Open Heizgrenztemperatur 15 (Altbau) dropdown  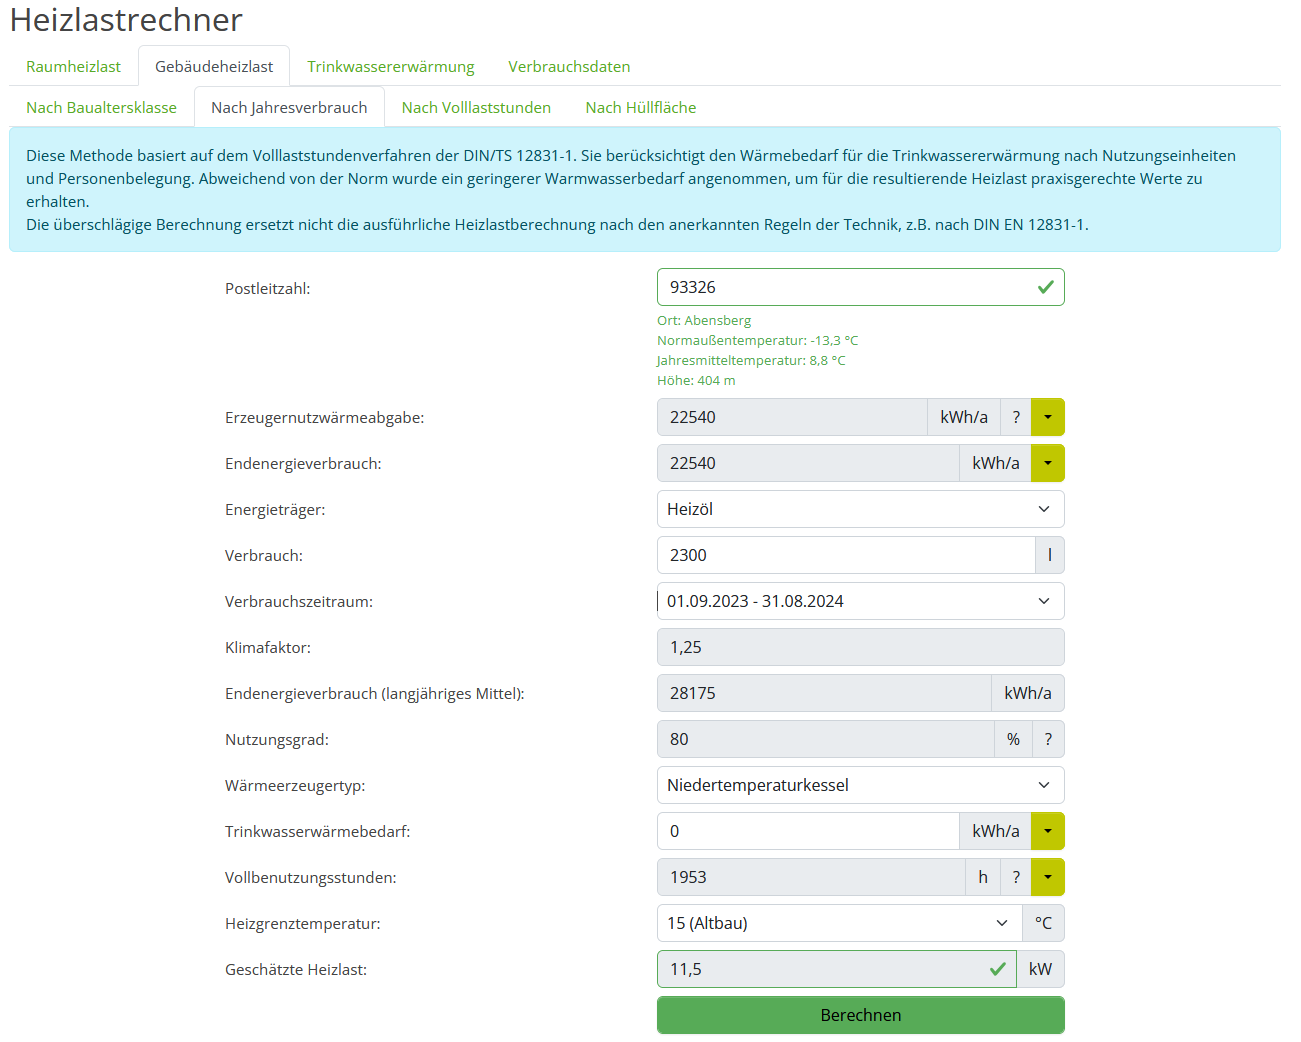tap(839, 923)
